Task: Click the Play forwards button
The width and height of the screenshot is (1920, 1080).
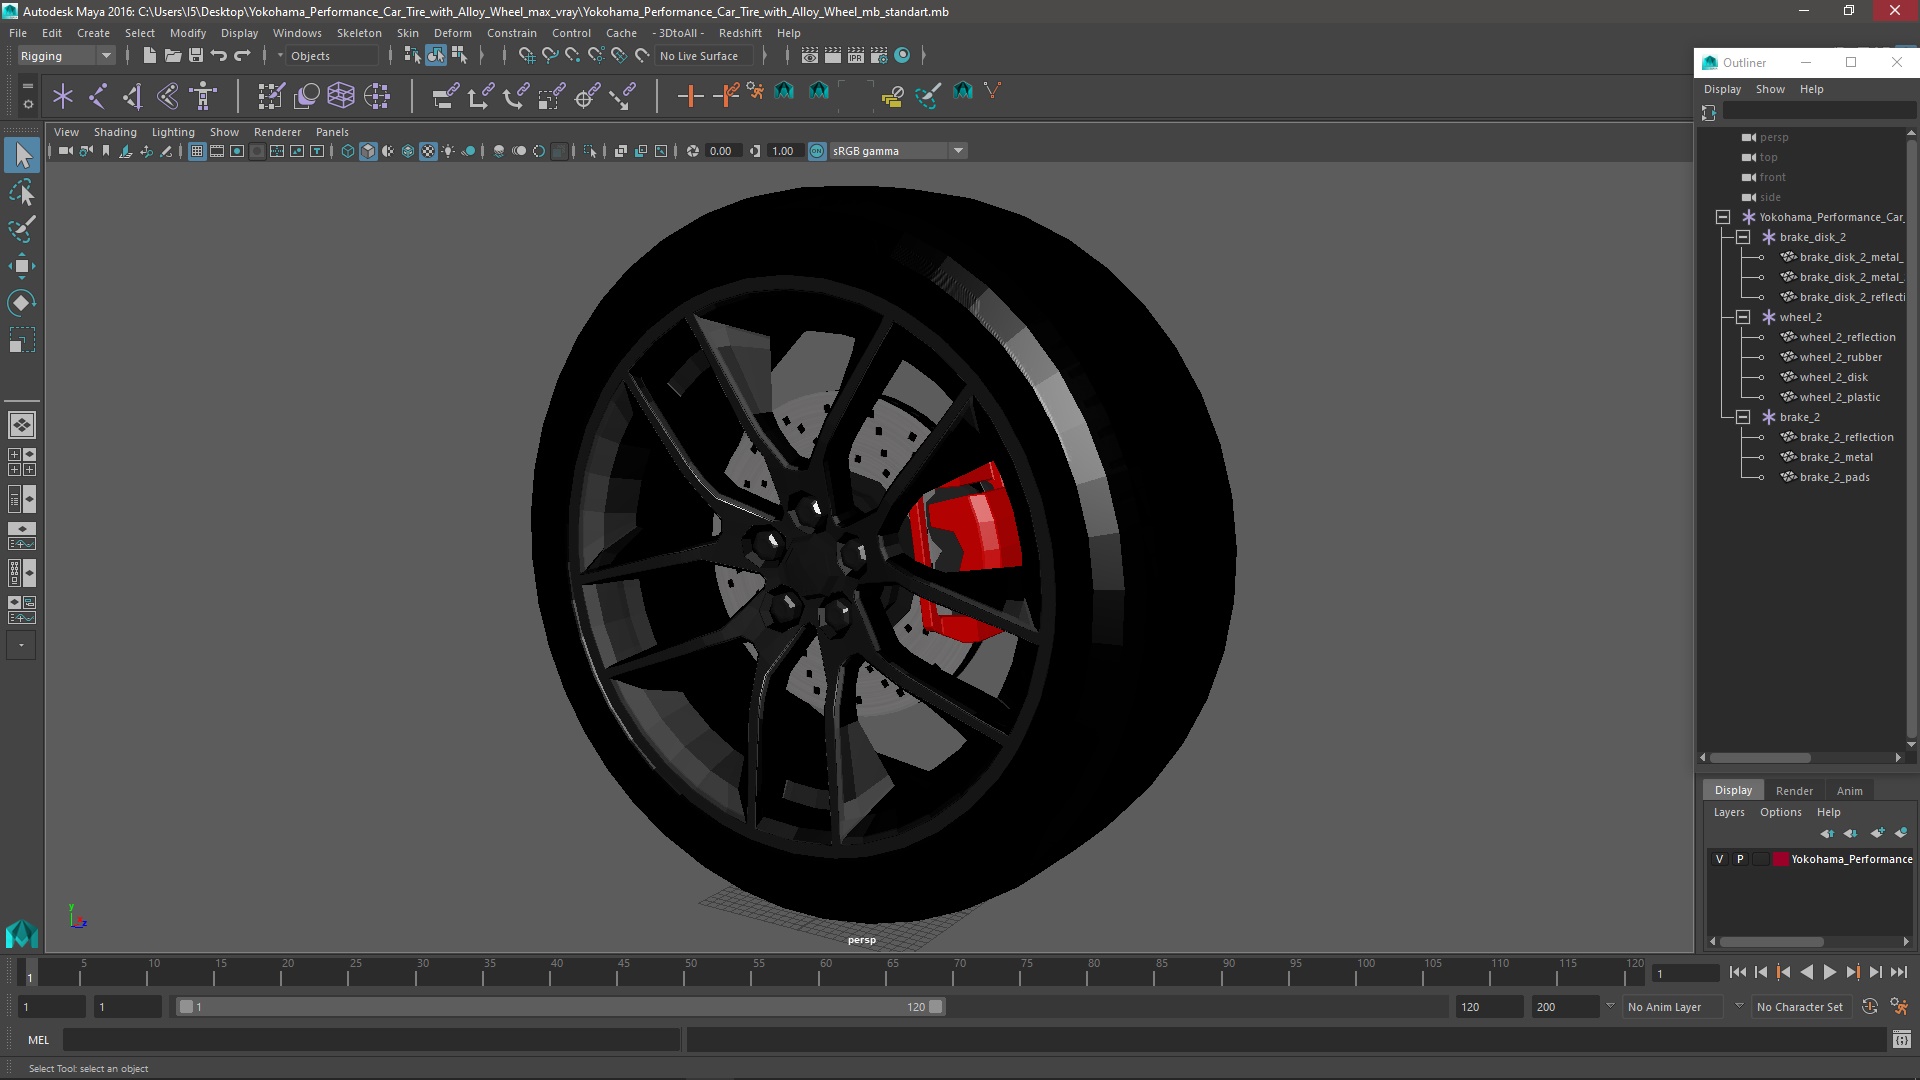Action: [x=1829, y=972]
